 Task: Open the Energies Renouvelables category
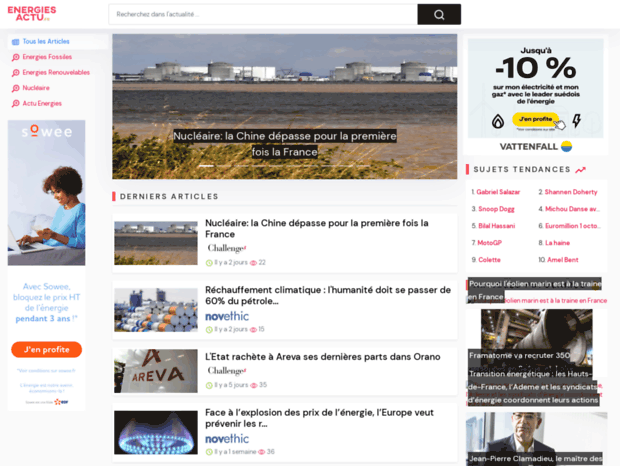pos(56,73)
